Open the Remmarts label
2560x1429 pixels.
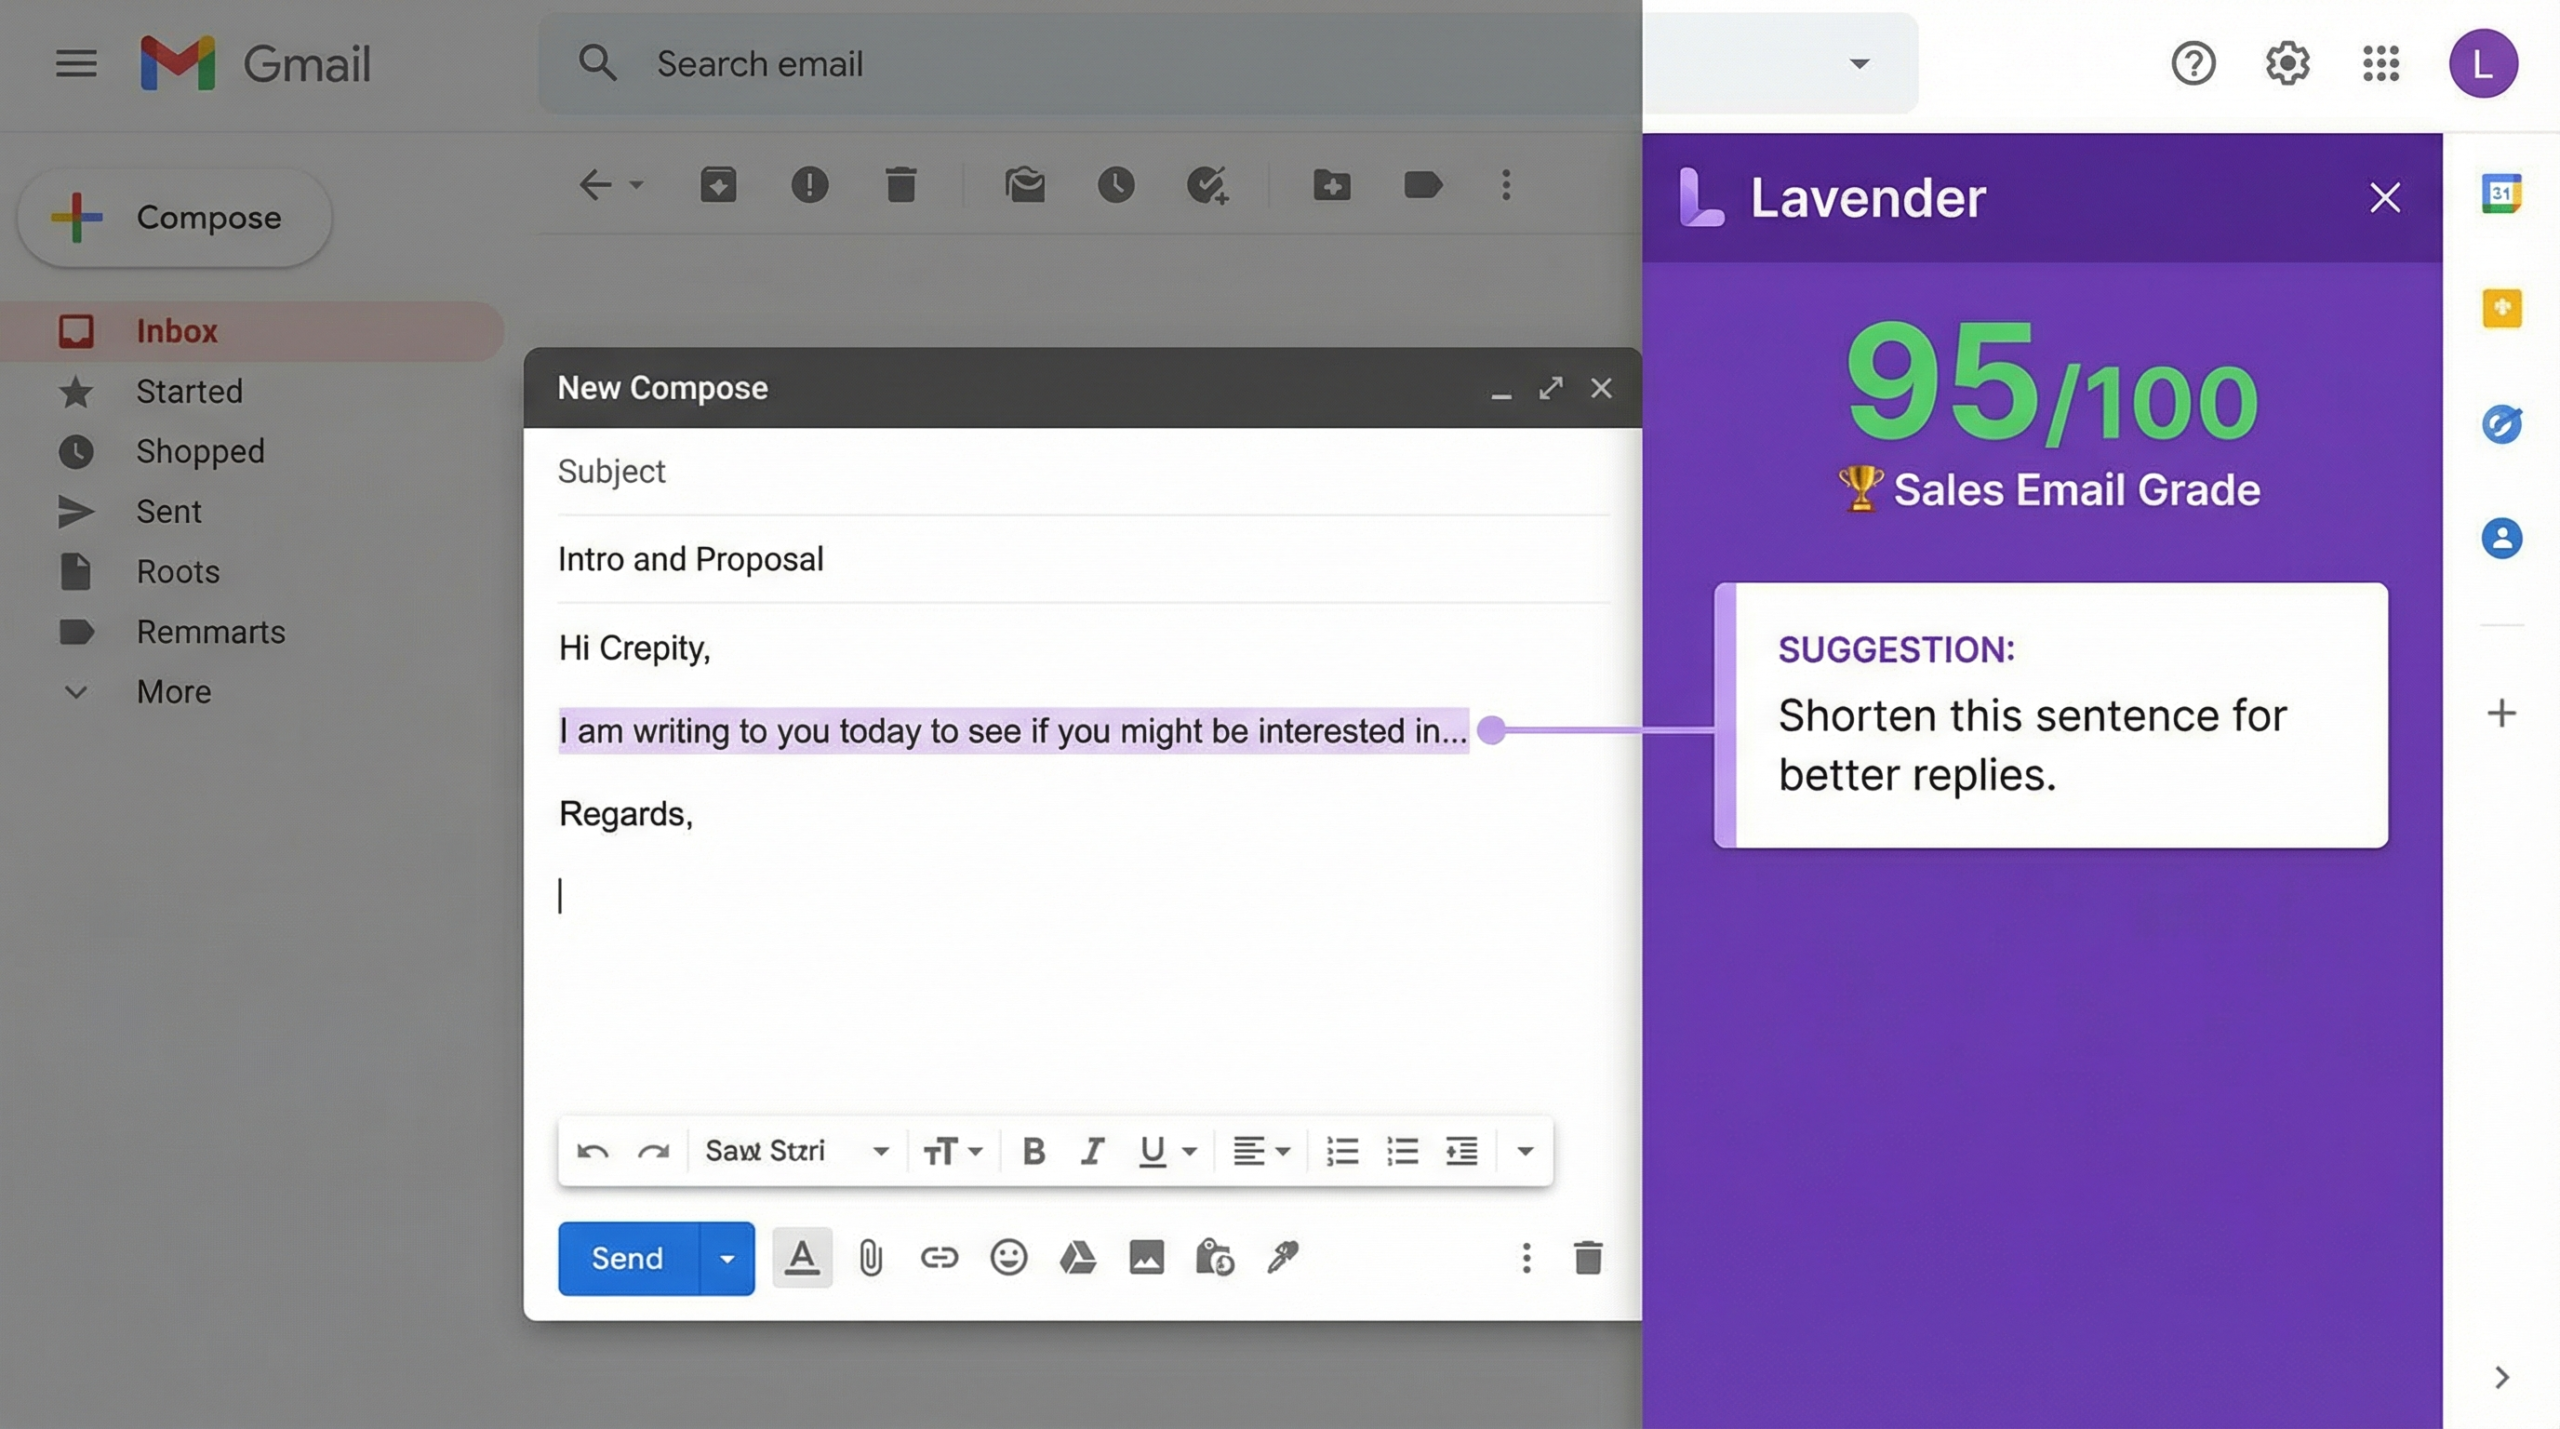click(x=210, y=631)
